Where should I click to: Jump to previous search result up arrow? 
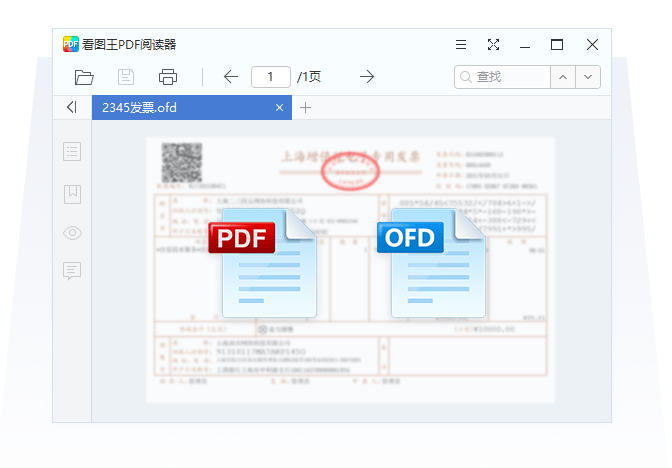[563, 77]
